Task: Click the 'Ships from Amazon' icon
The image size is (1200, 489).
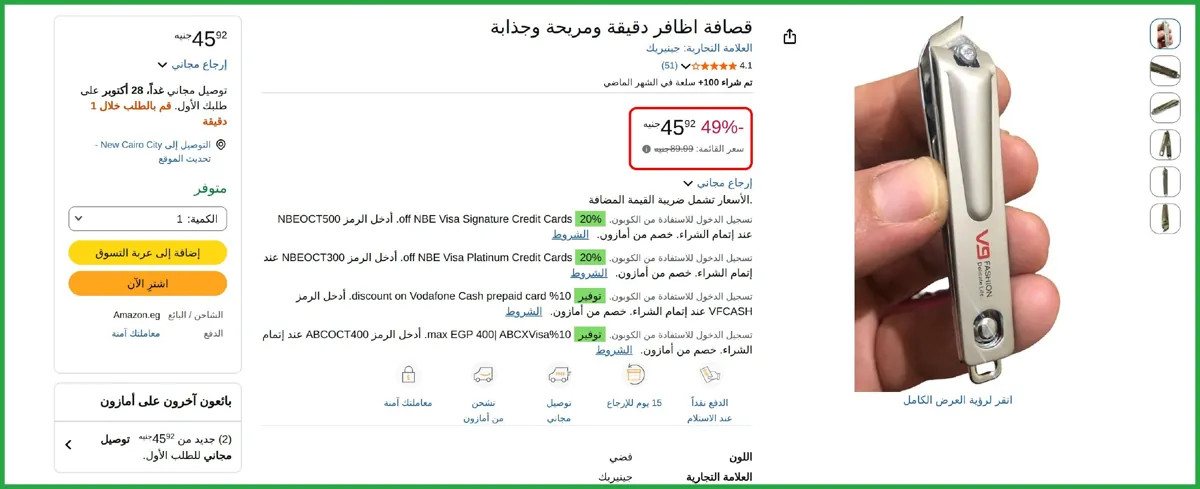Action: [x=483, y=375]
